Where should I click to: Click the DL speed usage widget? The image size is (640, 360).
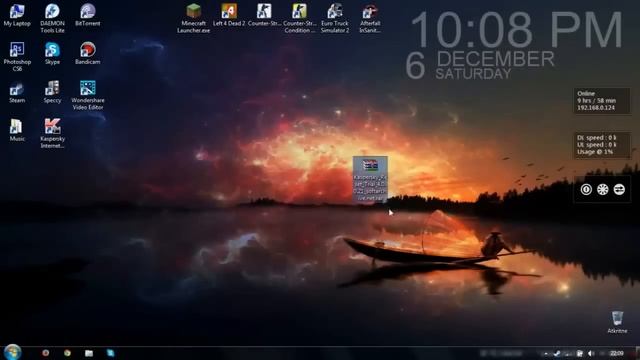pos(602,145)
